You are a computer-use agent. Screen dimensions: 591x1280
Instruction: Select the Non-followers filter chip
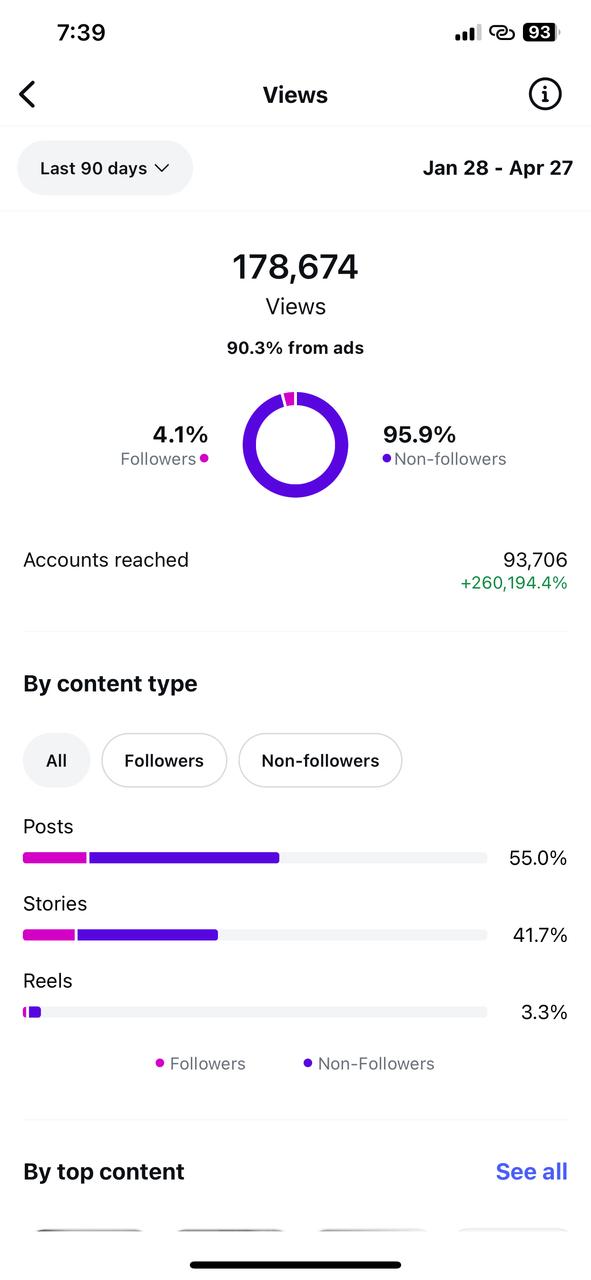click(320, 761)
